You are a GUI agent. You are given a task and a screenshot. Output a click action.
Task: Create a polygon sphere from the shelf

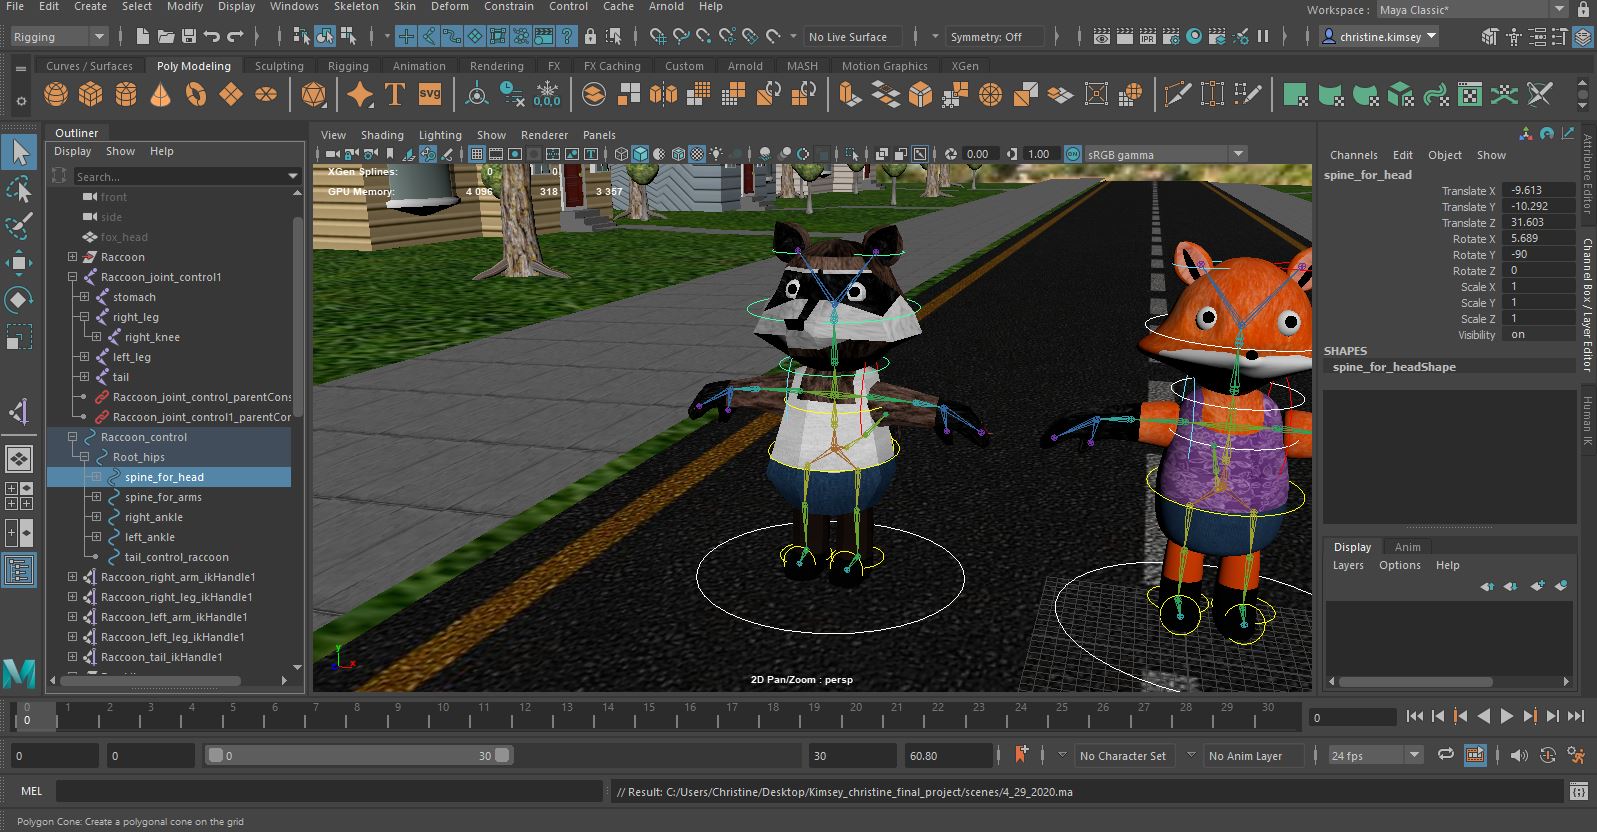click(56, 95)
